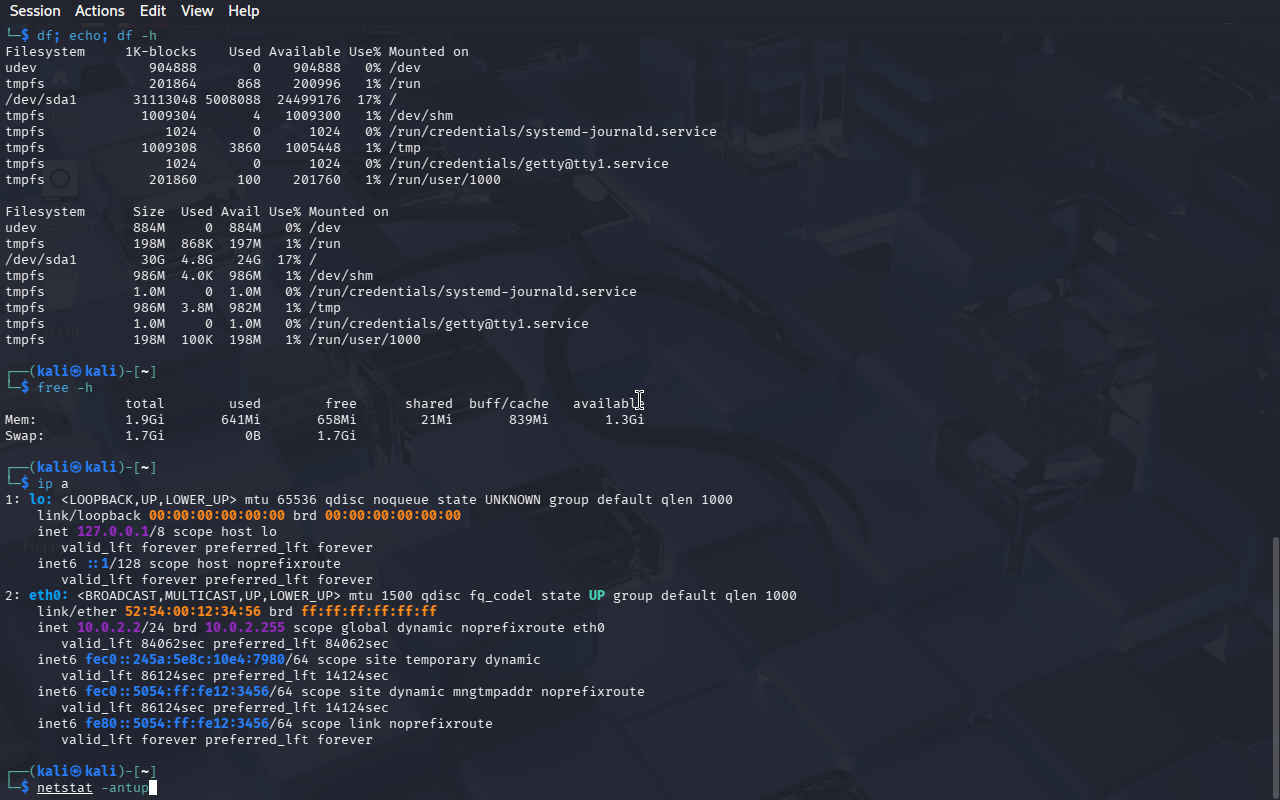Click the ip a command text

pos(52,484)
